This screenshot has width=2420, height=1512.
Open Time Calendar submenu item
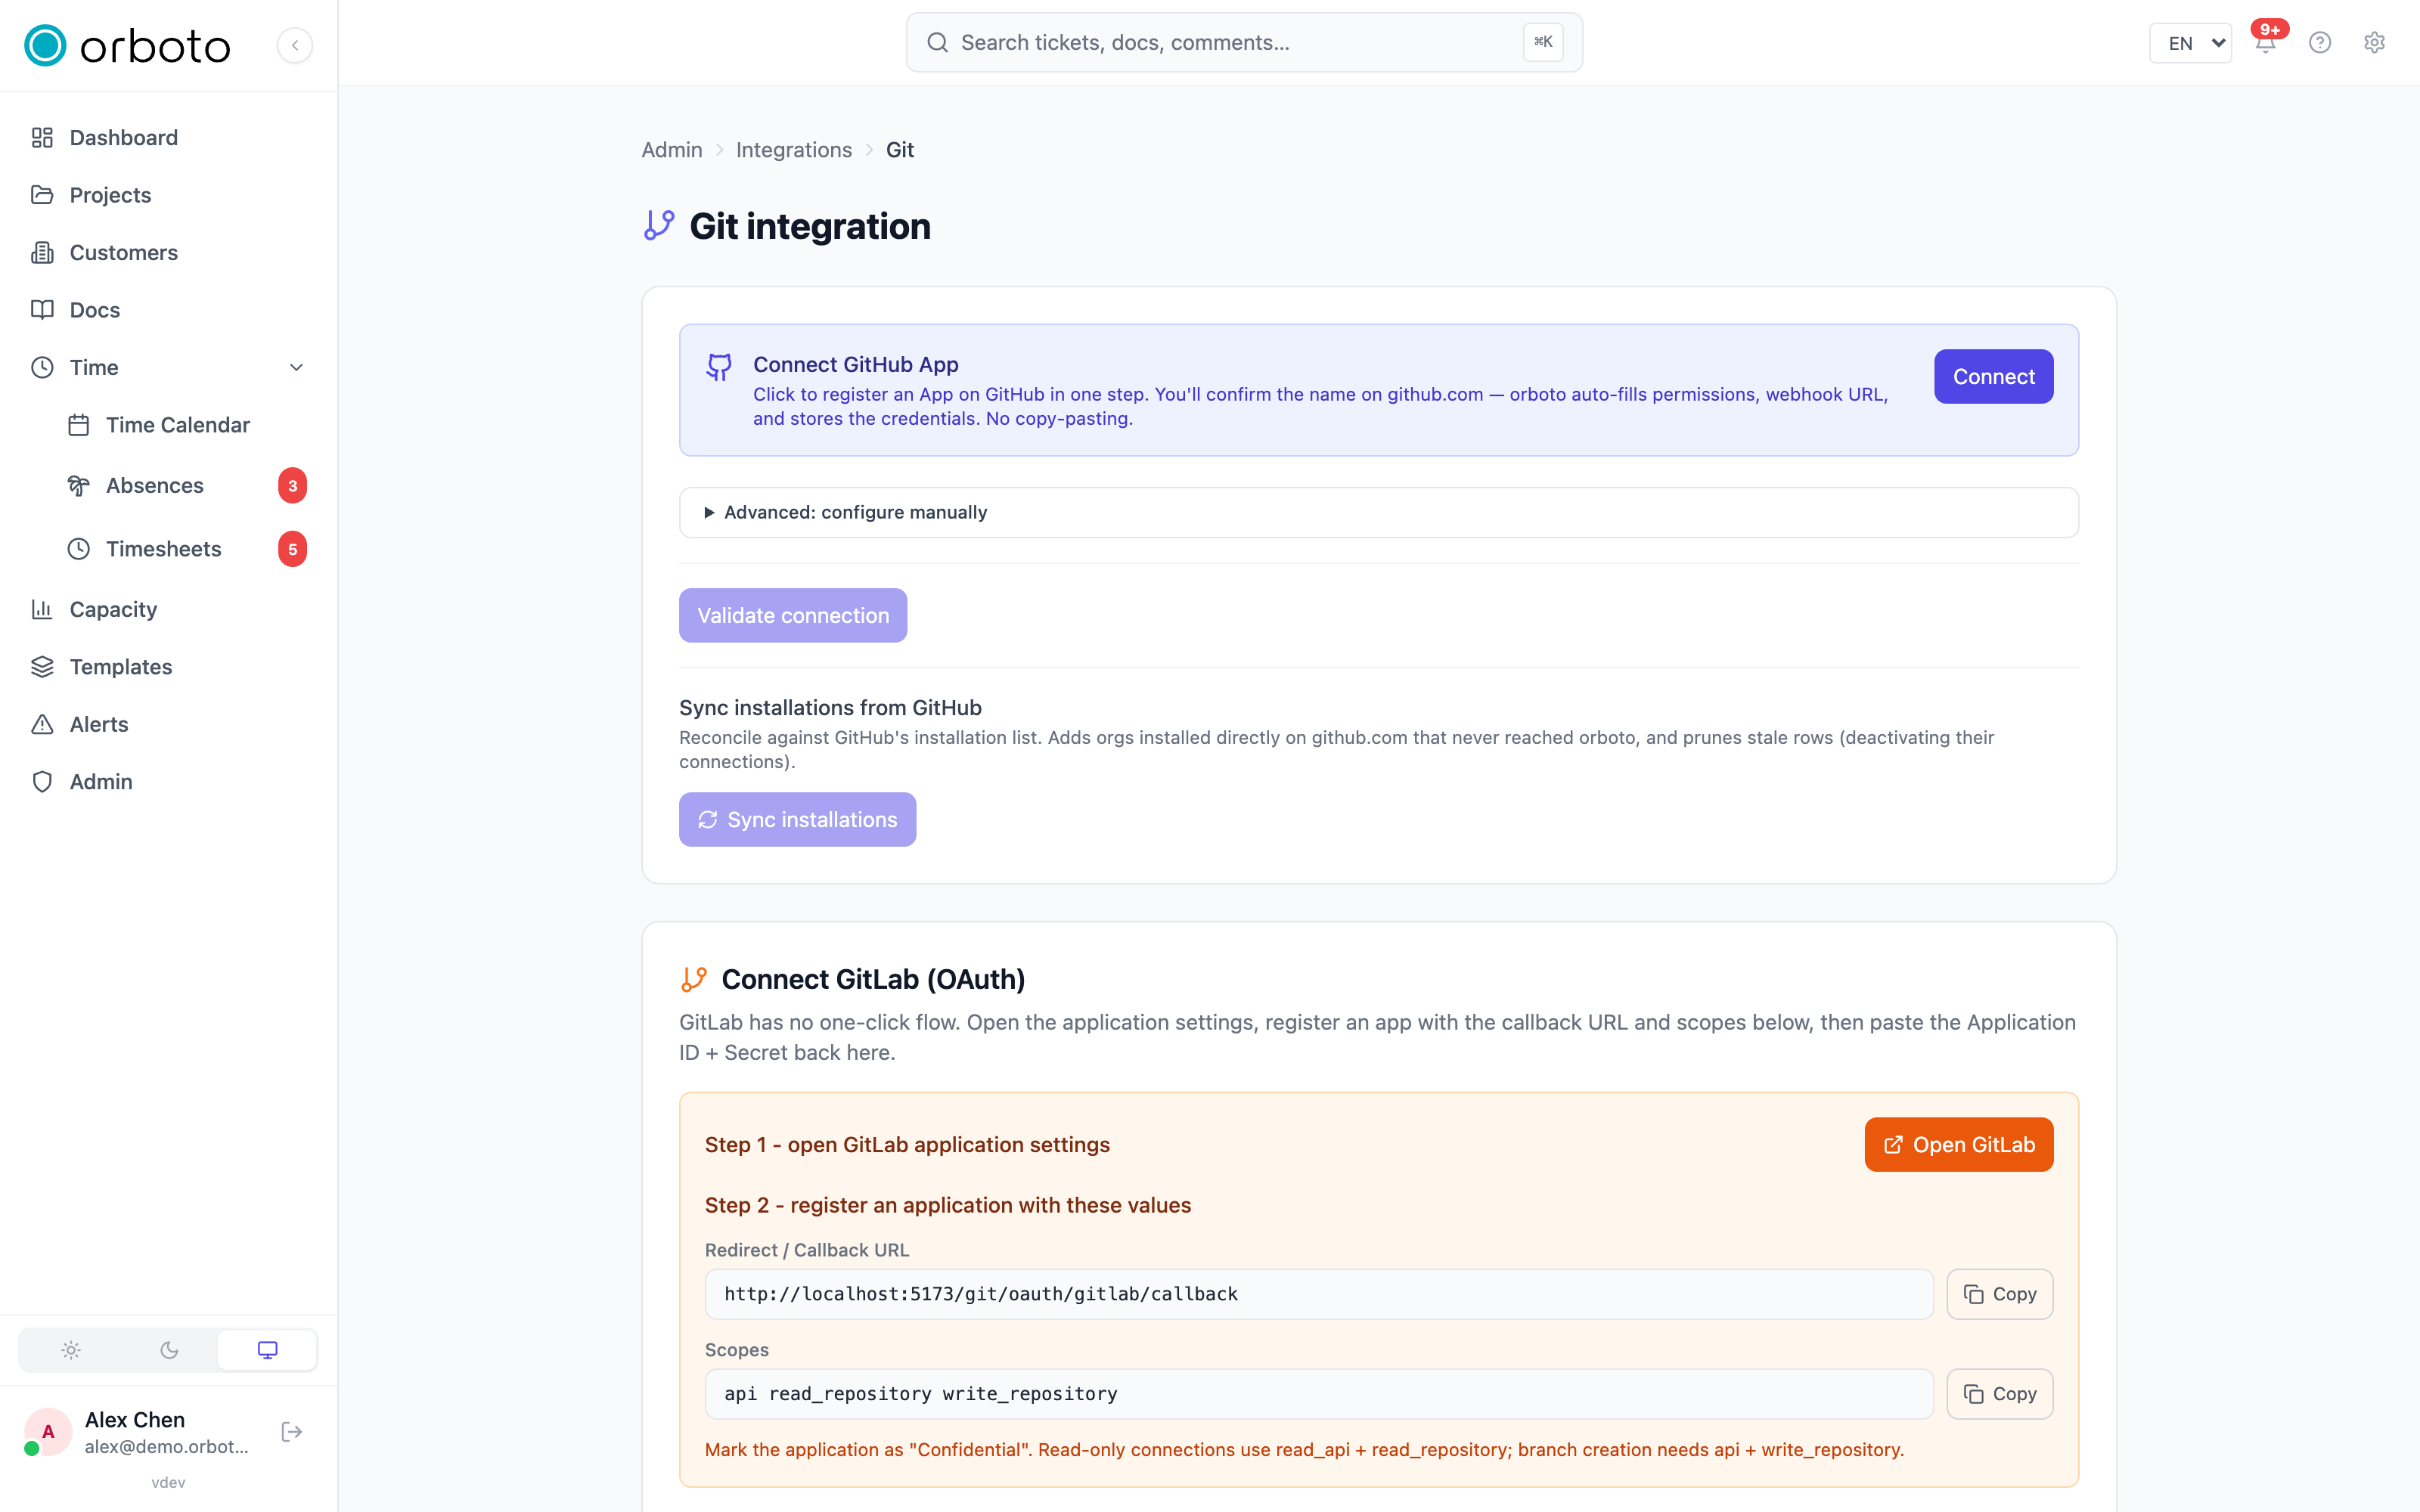click(186, 425)
